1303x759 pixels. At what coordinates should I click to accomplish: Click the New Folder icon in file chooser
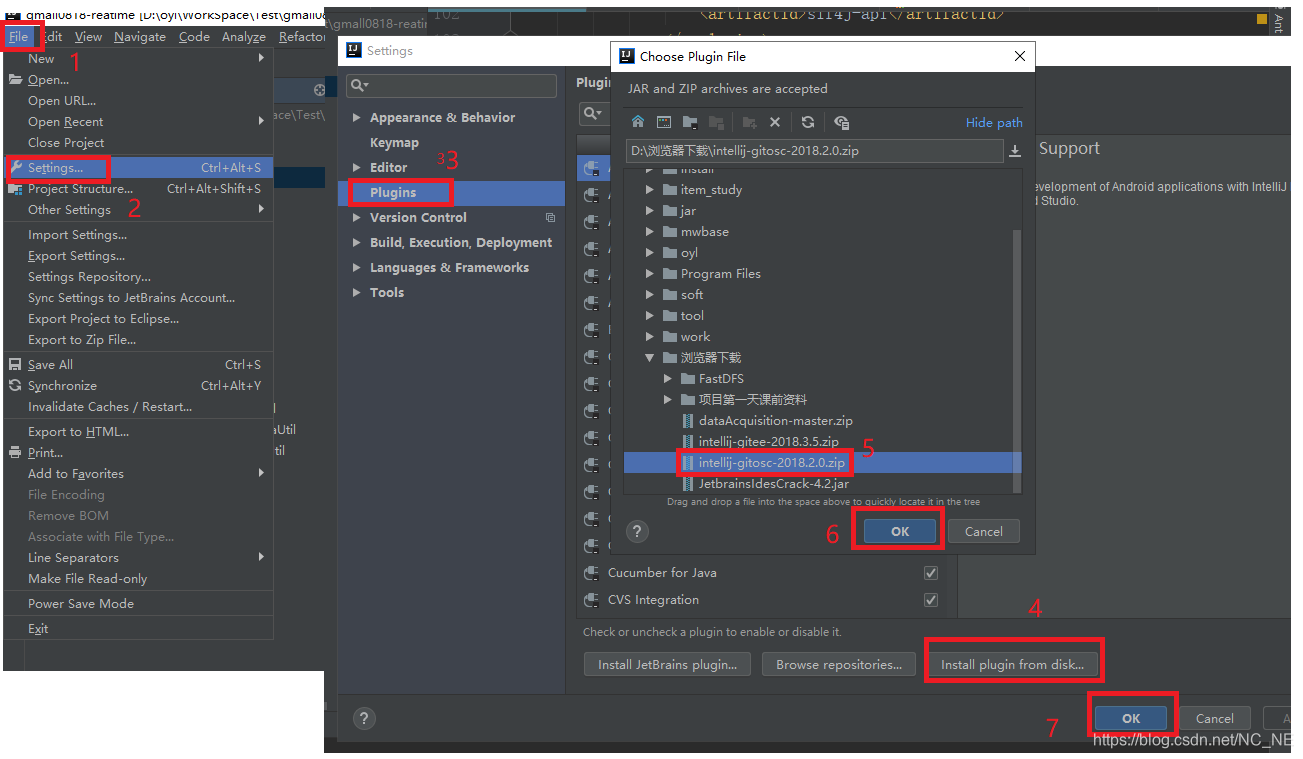pos(749,122)
